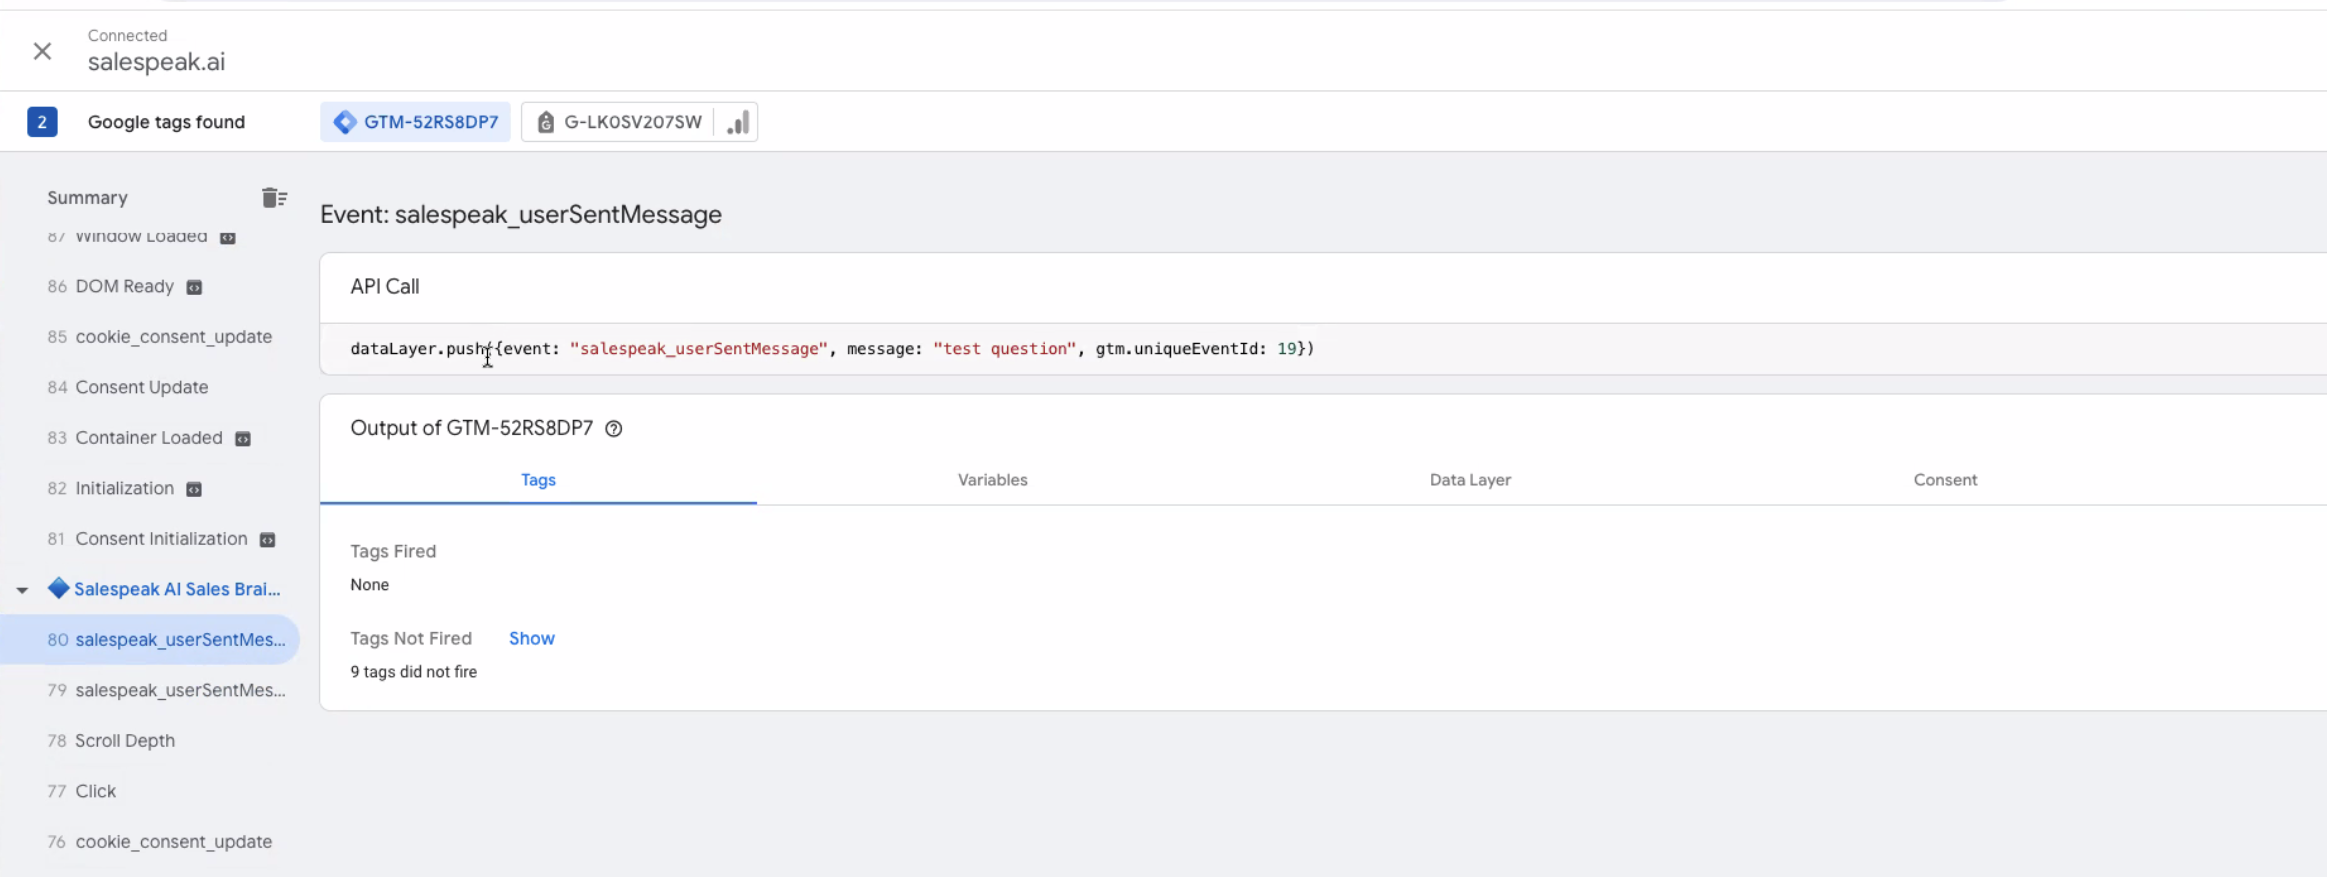Viewport: 2327px width, 877px height.
Task: Click the dataLayer.push API call code line
Action: [832, 349]
